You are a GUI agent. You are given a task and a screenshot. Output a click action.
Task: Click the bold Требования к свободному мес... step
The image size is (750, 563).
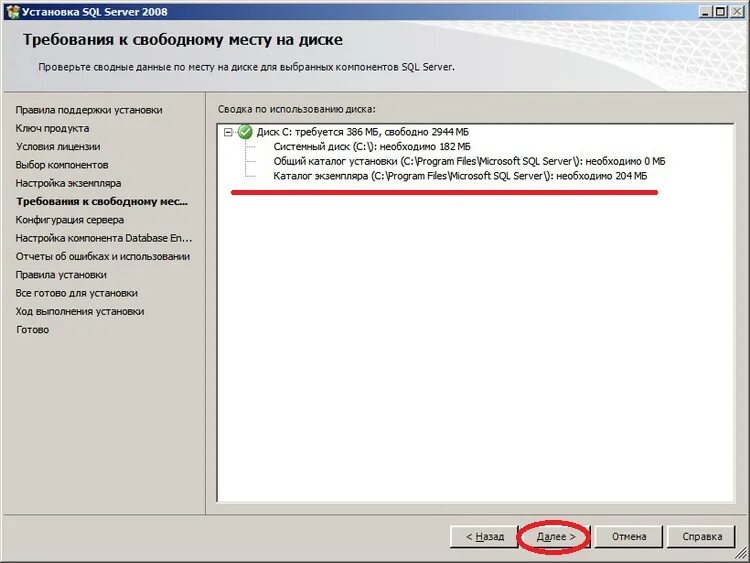[x=101, y=201]
